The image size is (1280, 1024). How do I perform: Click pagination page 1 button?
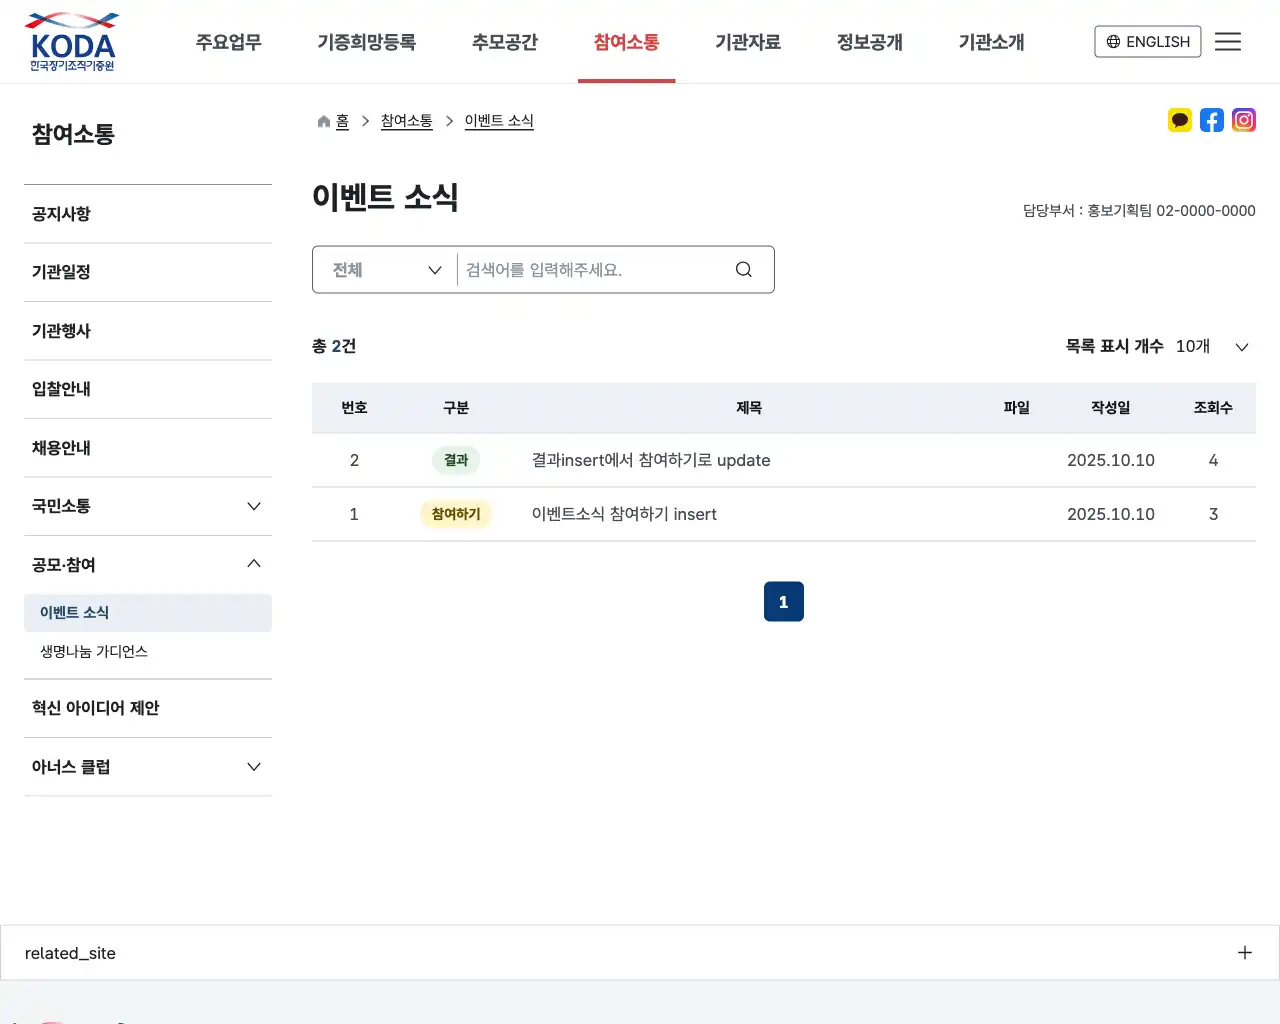click(x=783, y=601)
